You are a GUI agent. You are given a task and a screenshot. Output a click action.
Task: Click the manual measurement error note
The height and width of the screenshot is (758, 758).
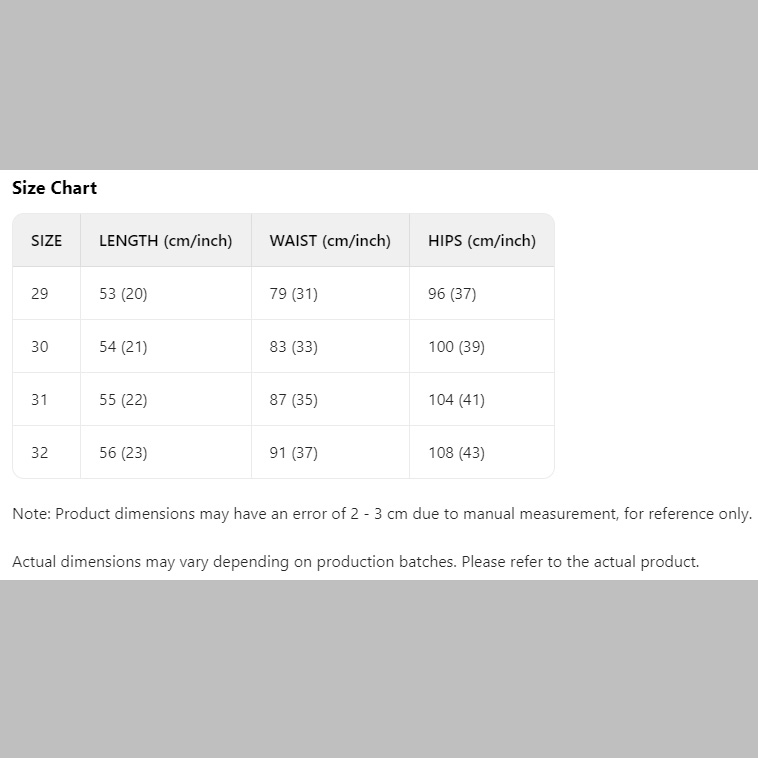tap(381, 513)
